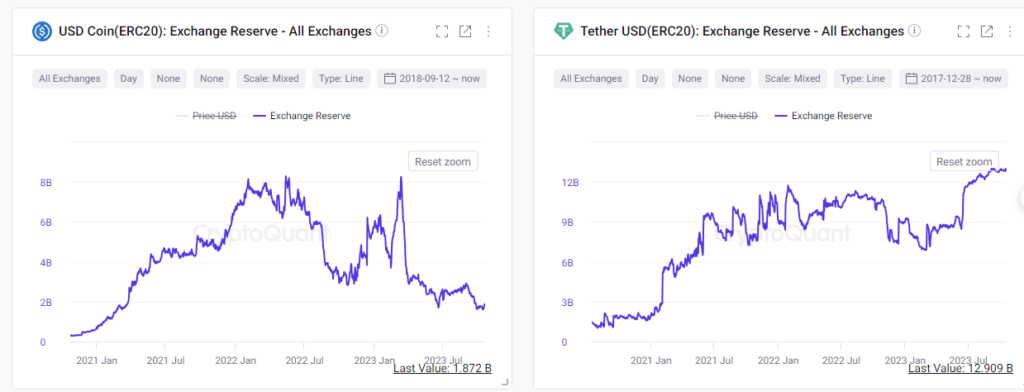Open second None dropdown on Tether chart

(733, 78)
